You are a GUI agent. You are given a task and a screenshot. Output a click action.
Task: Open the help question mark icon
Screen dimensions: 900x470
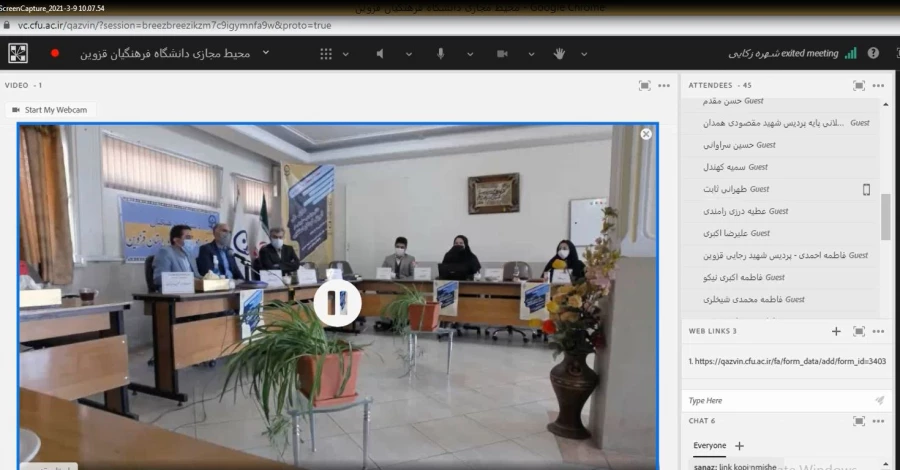coord(873,53)
